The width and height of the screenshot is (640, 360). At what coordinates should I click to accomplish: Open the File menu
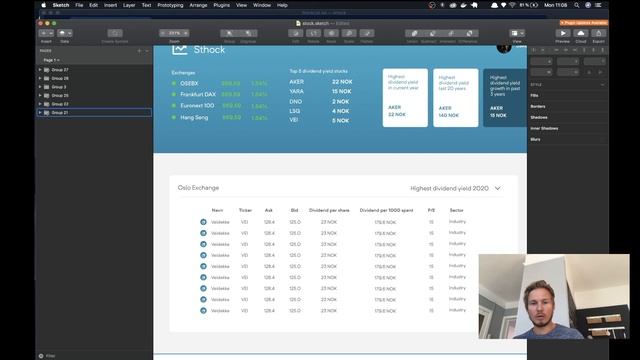pyautogui.click(x=79, y=5)
